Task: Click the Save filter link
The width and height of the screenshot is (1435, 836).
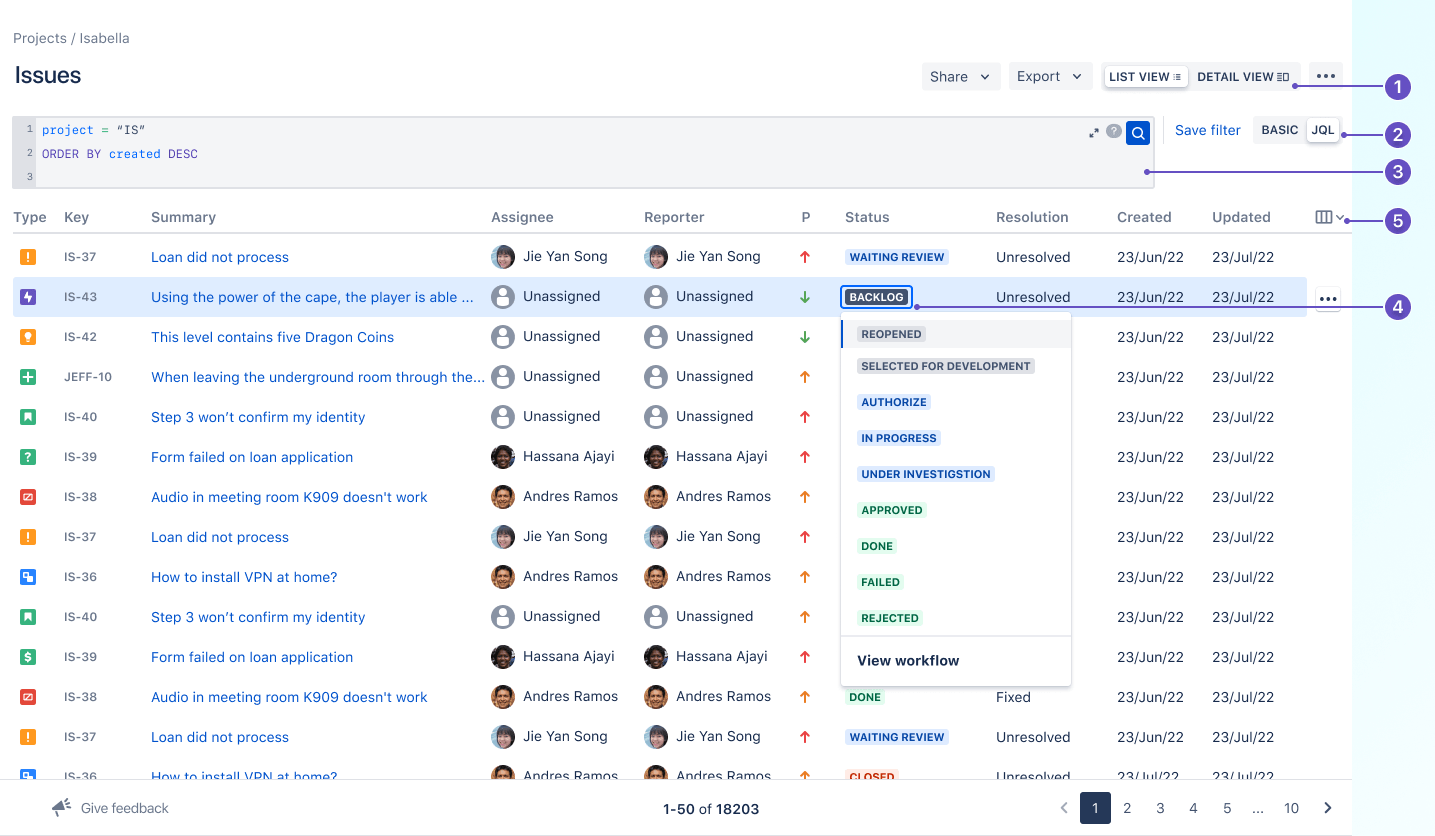Action: click(x=1207, y=130)
